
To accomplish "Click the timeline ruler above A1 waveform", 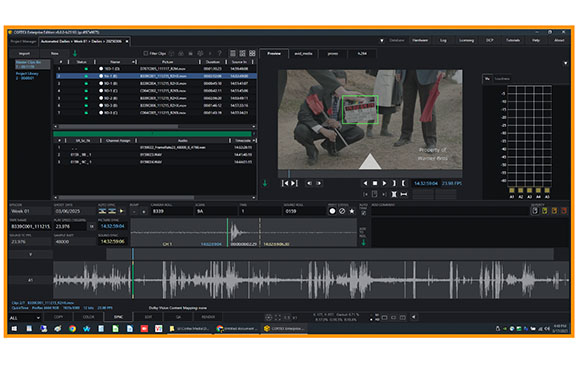I will pos(330,254).
